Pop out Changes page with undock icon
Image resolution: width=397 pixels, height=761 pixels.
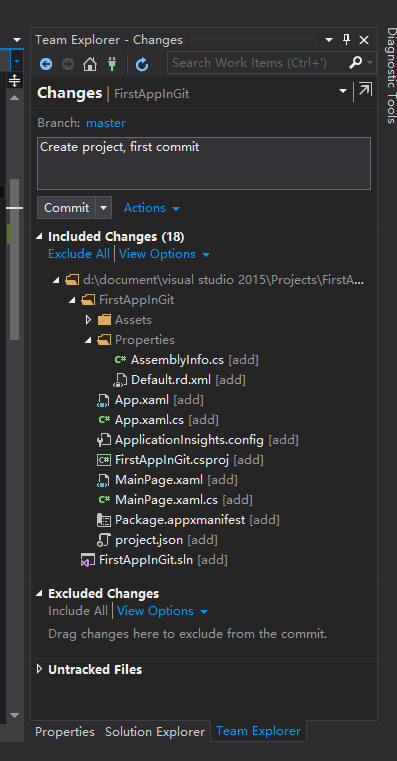(x=365, y=90)
